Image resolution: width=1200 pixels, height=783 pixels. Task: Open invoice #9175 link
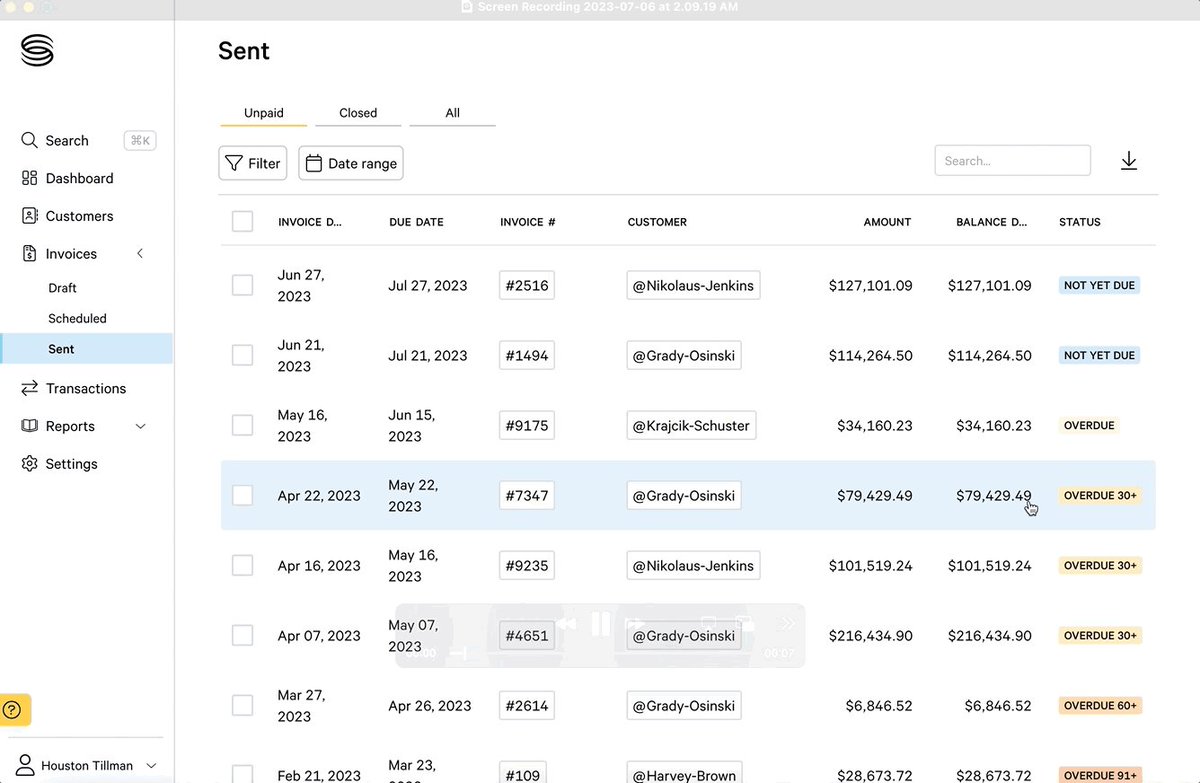click(527, 425)
